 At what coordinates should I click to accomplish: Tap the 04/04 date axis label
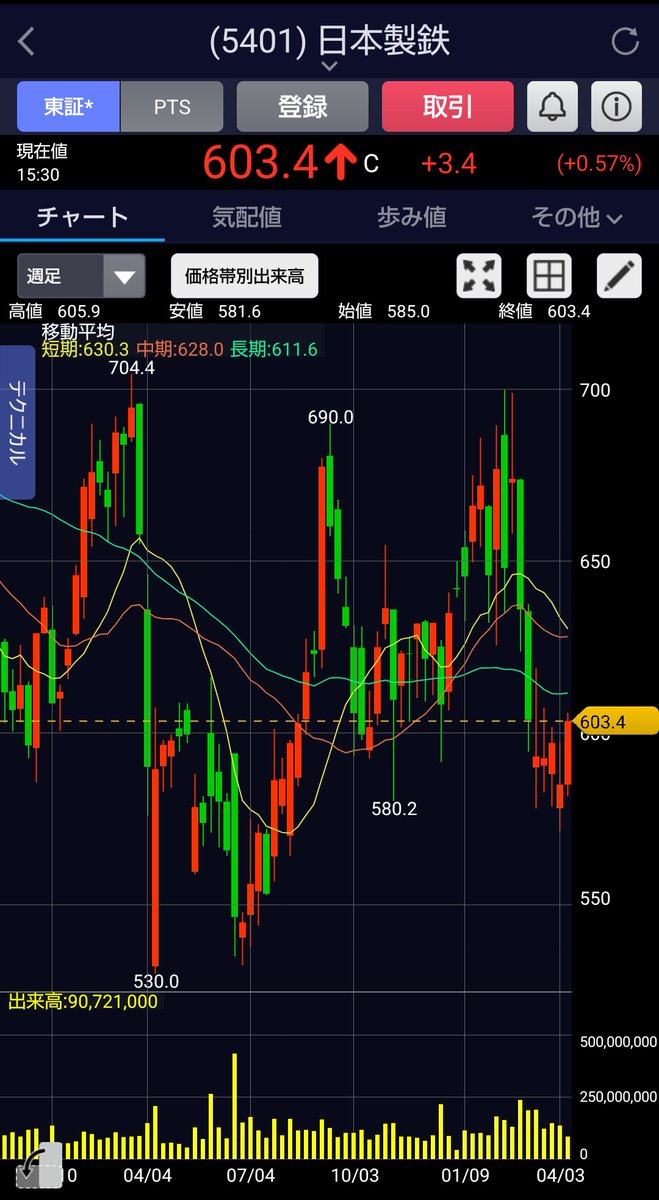point(147,1175)
